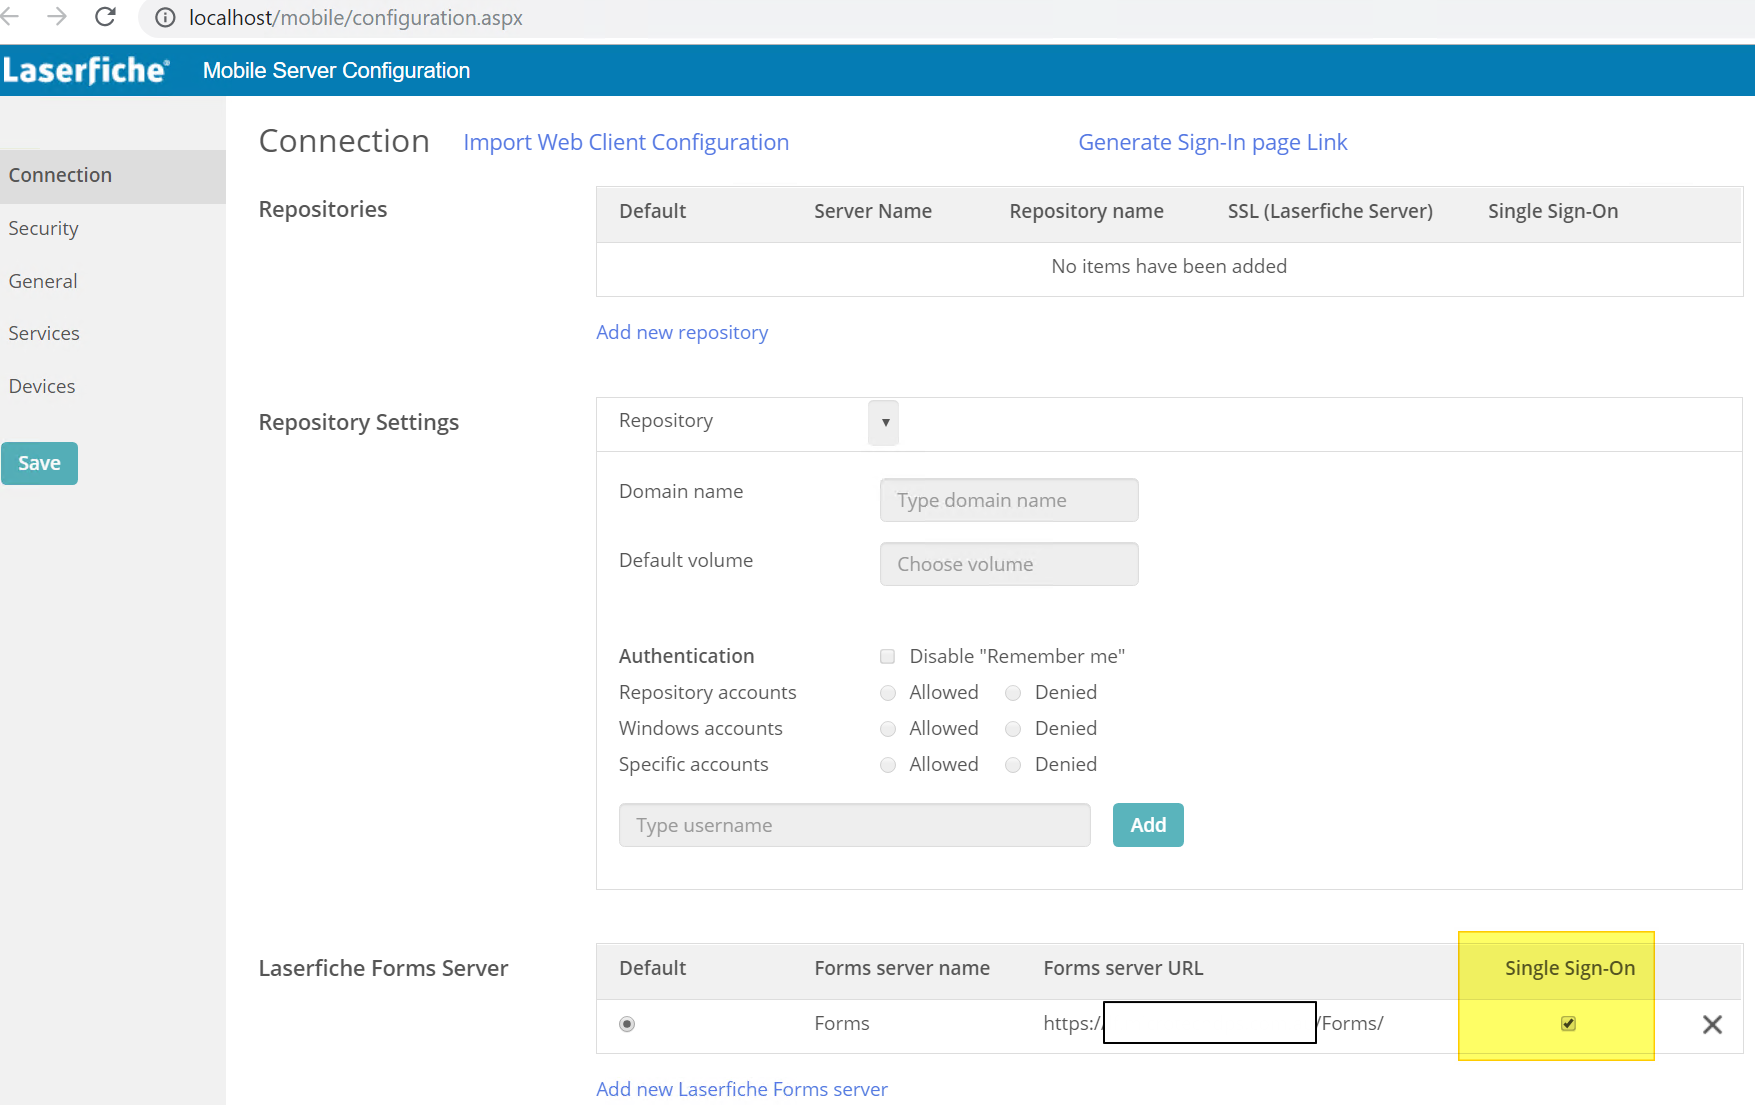The height and width of the screenshot is (1105, 1755).
Task: Click Add new Laserfiche Forms server link
Action: (742, 1089)
